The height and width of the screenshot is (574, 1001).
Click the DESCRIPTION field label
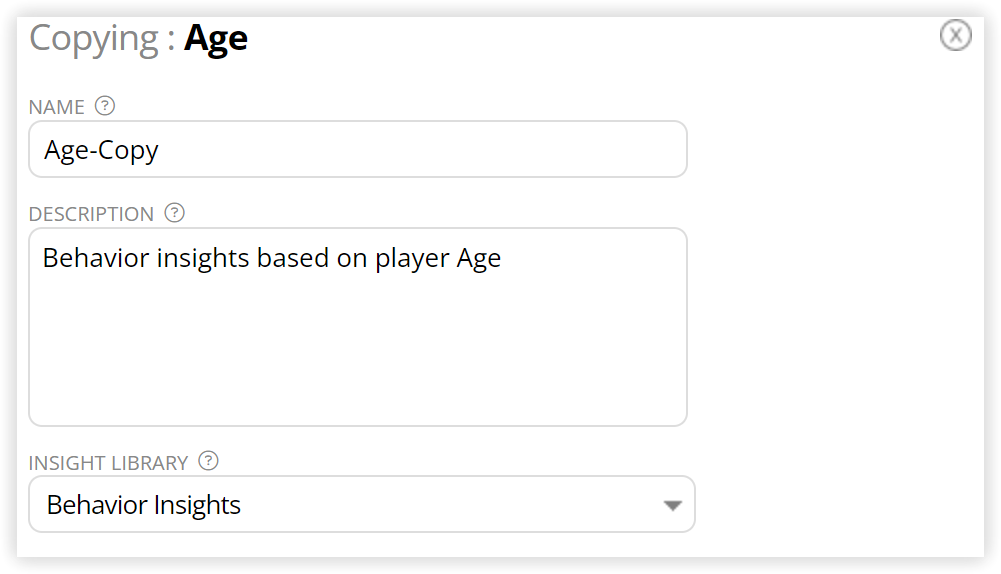point(91,214)
